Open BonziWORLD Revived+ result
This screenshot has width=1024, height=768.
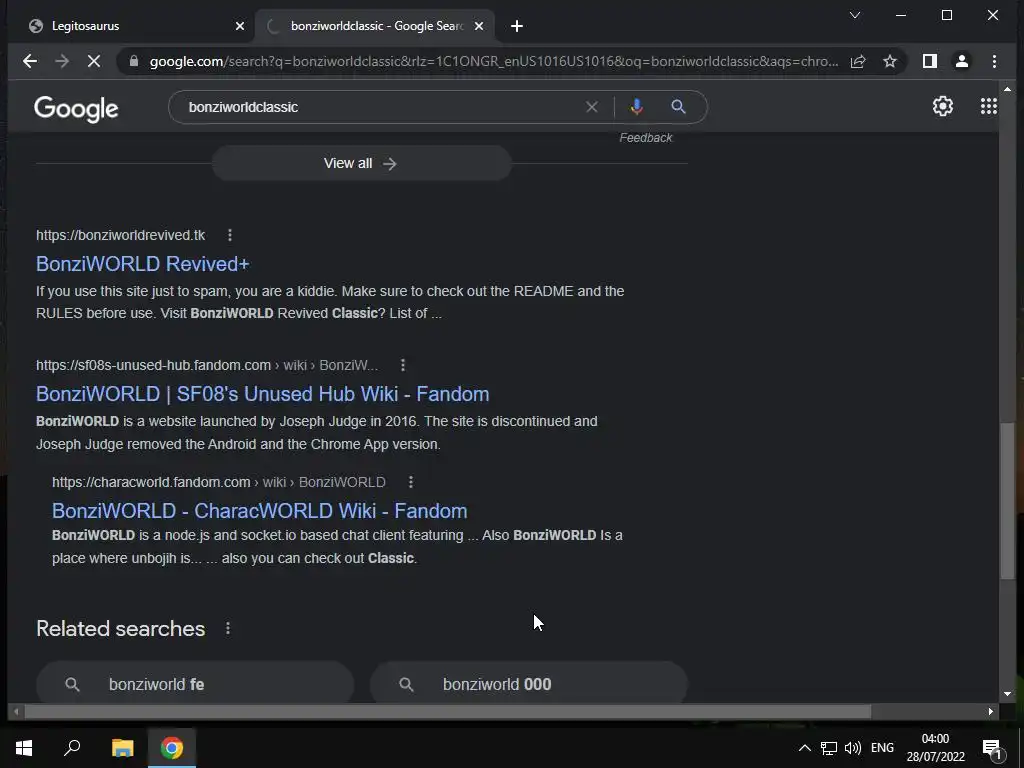[x=142, y=264]
